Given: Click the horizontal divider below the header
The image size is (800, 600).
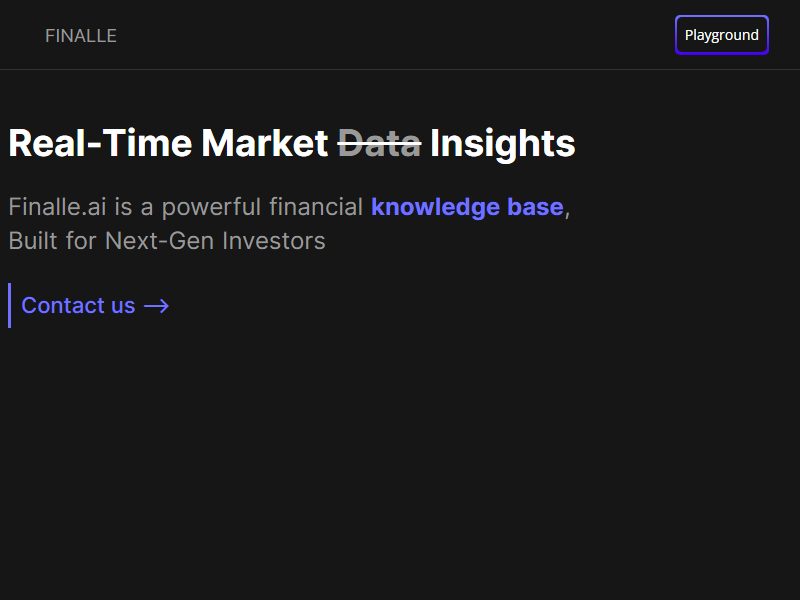Looking at the screenshot, I should (400, 69).
